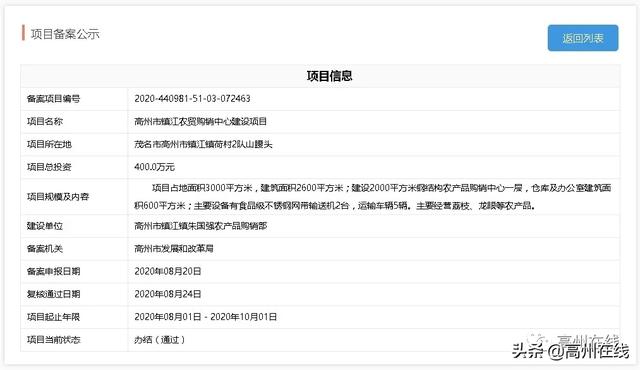Click the 返回列表 button
Screen dimensions: 640x370
click(583, 38)
